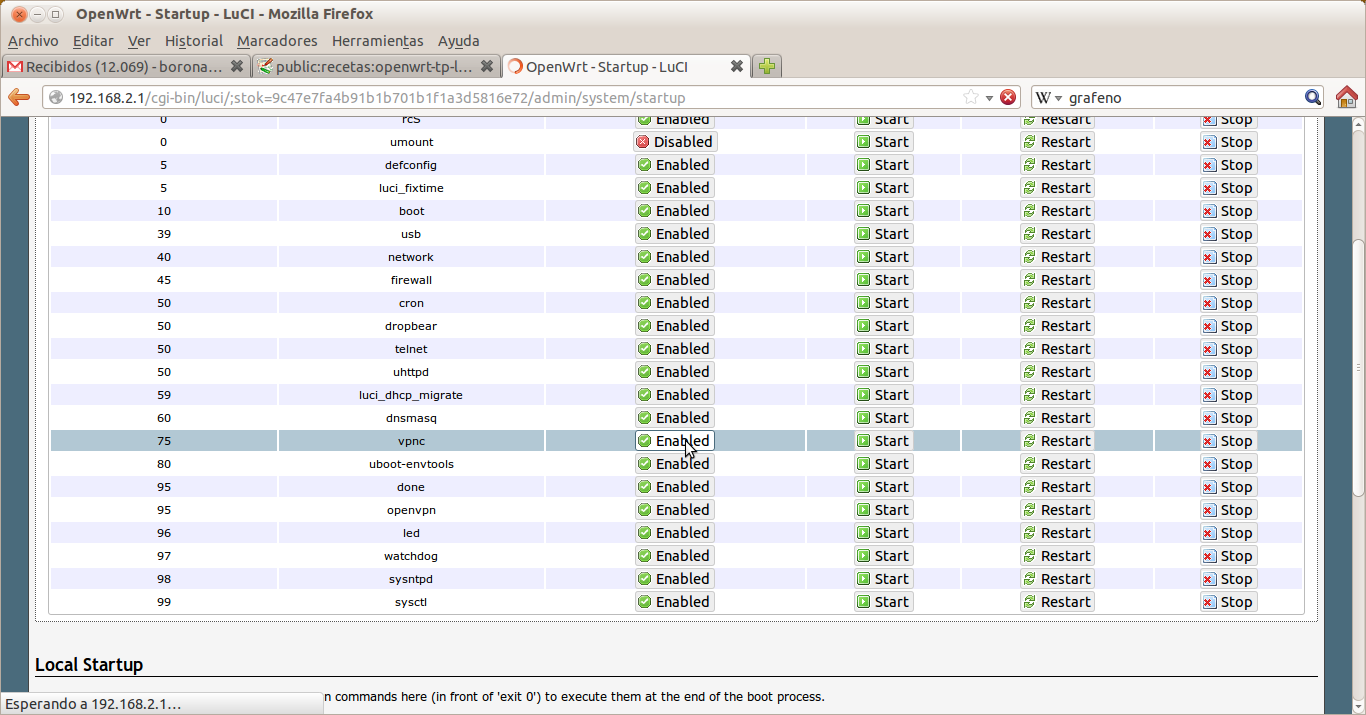Click in the address bar URL field
The width and height of the screenshot is (1366, 715).
[500, 97]
